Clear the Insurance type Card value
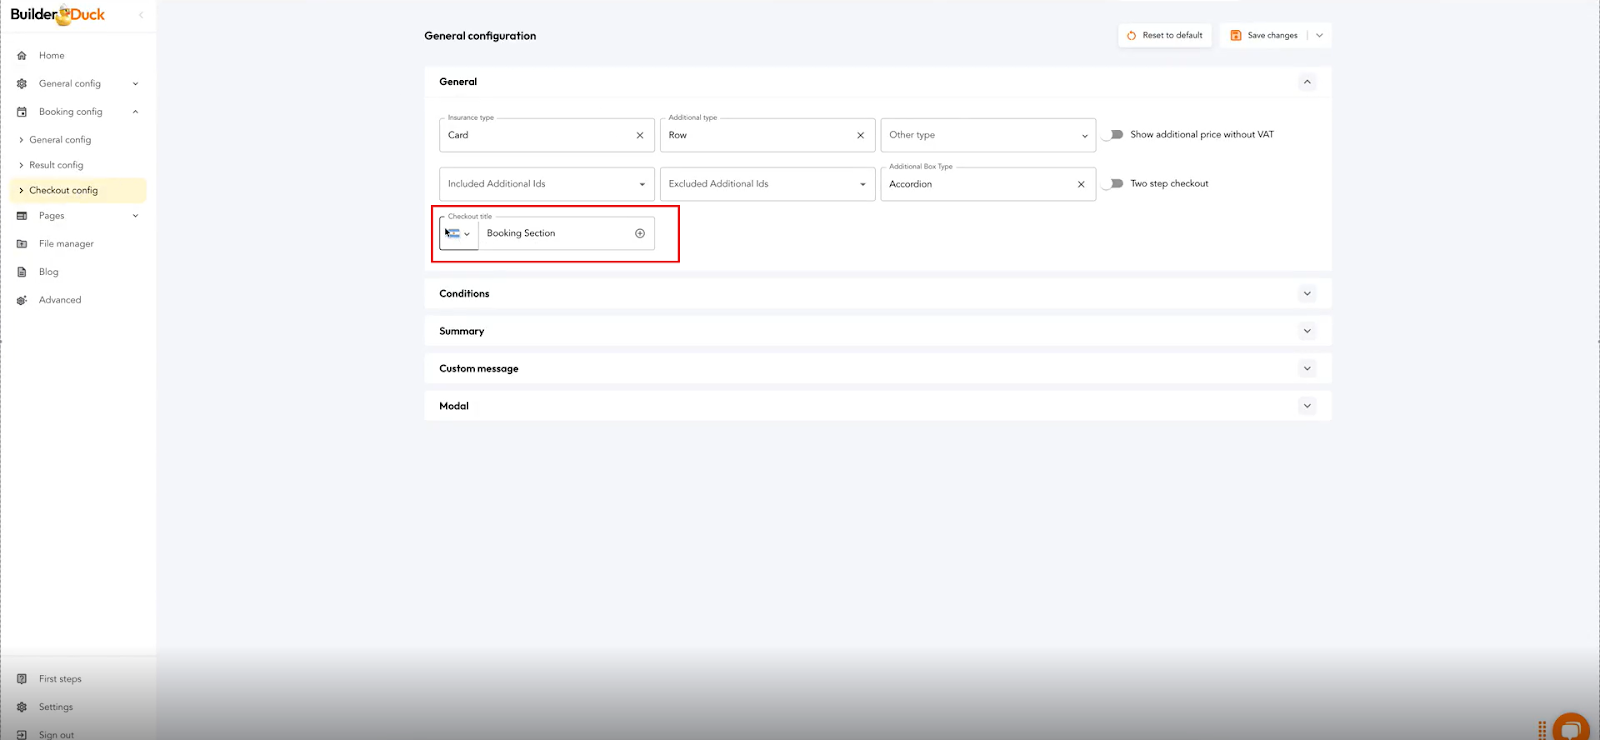This screenshot has height=740, width=1600. [x=640, y=135]
